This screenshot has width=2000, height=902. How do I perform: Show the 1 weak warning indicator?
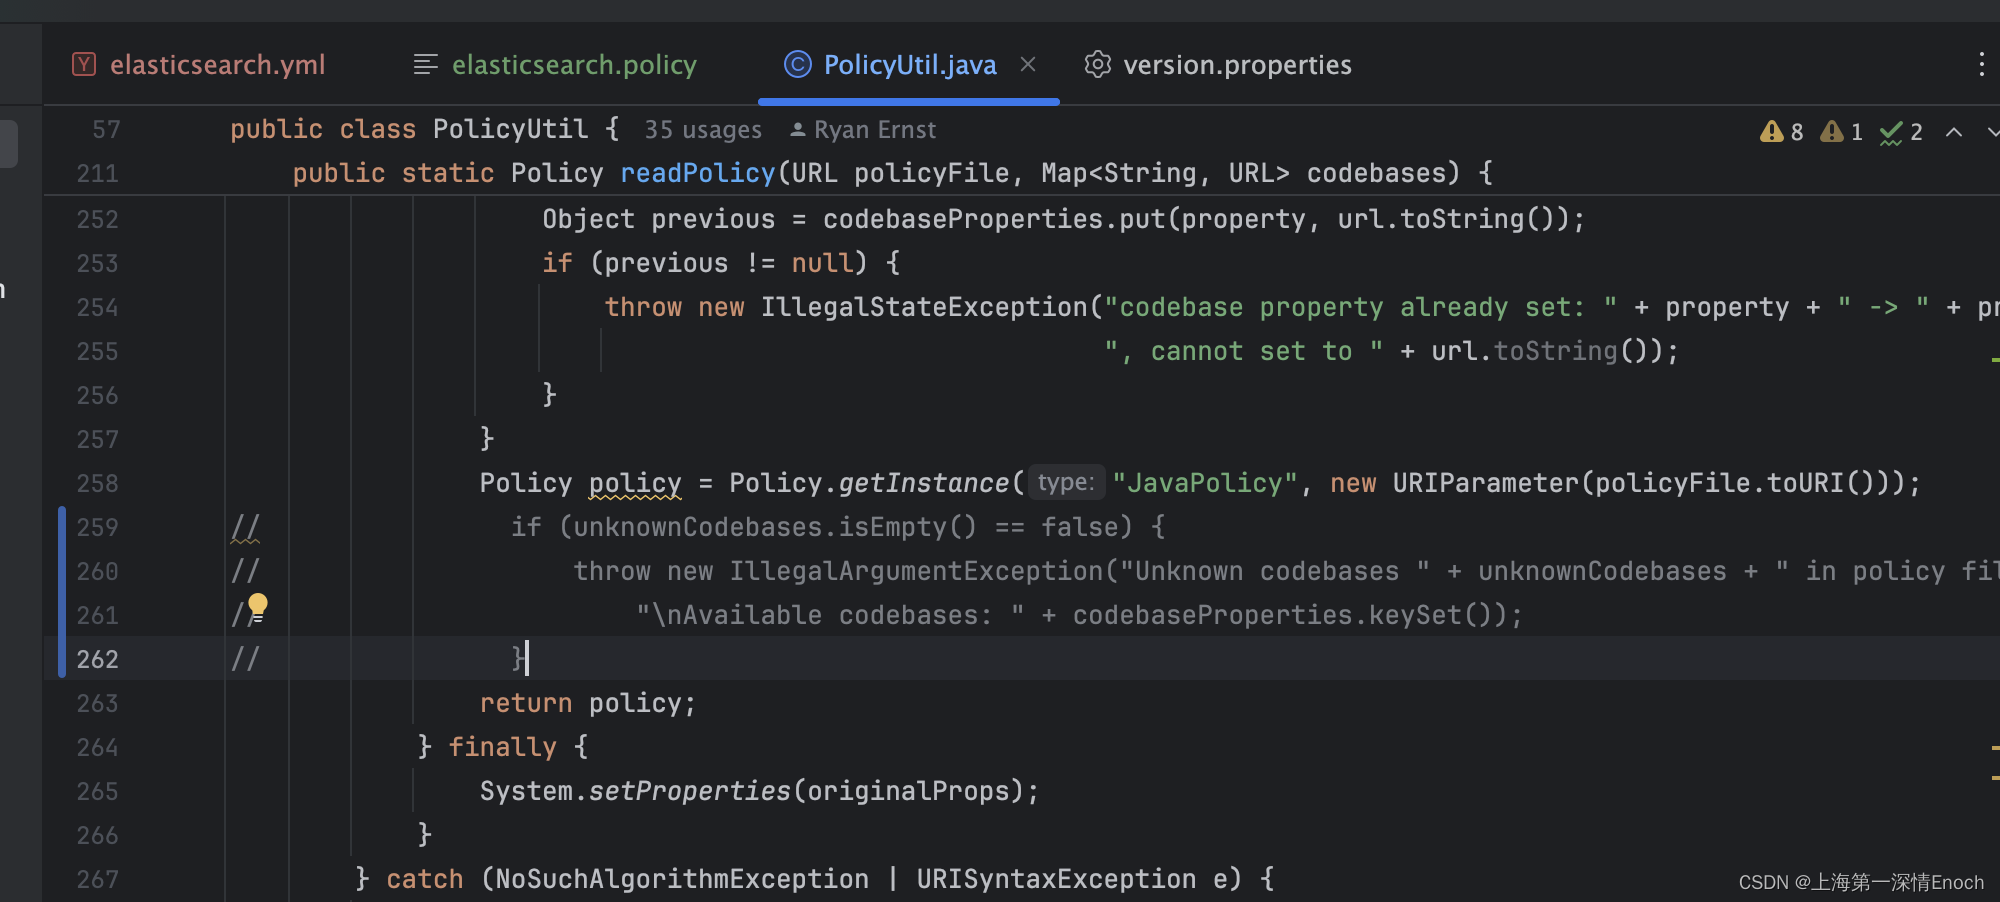point(1841,132)
